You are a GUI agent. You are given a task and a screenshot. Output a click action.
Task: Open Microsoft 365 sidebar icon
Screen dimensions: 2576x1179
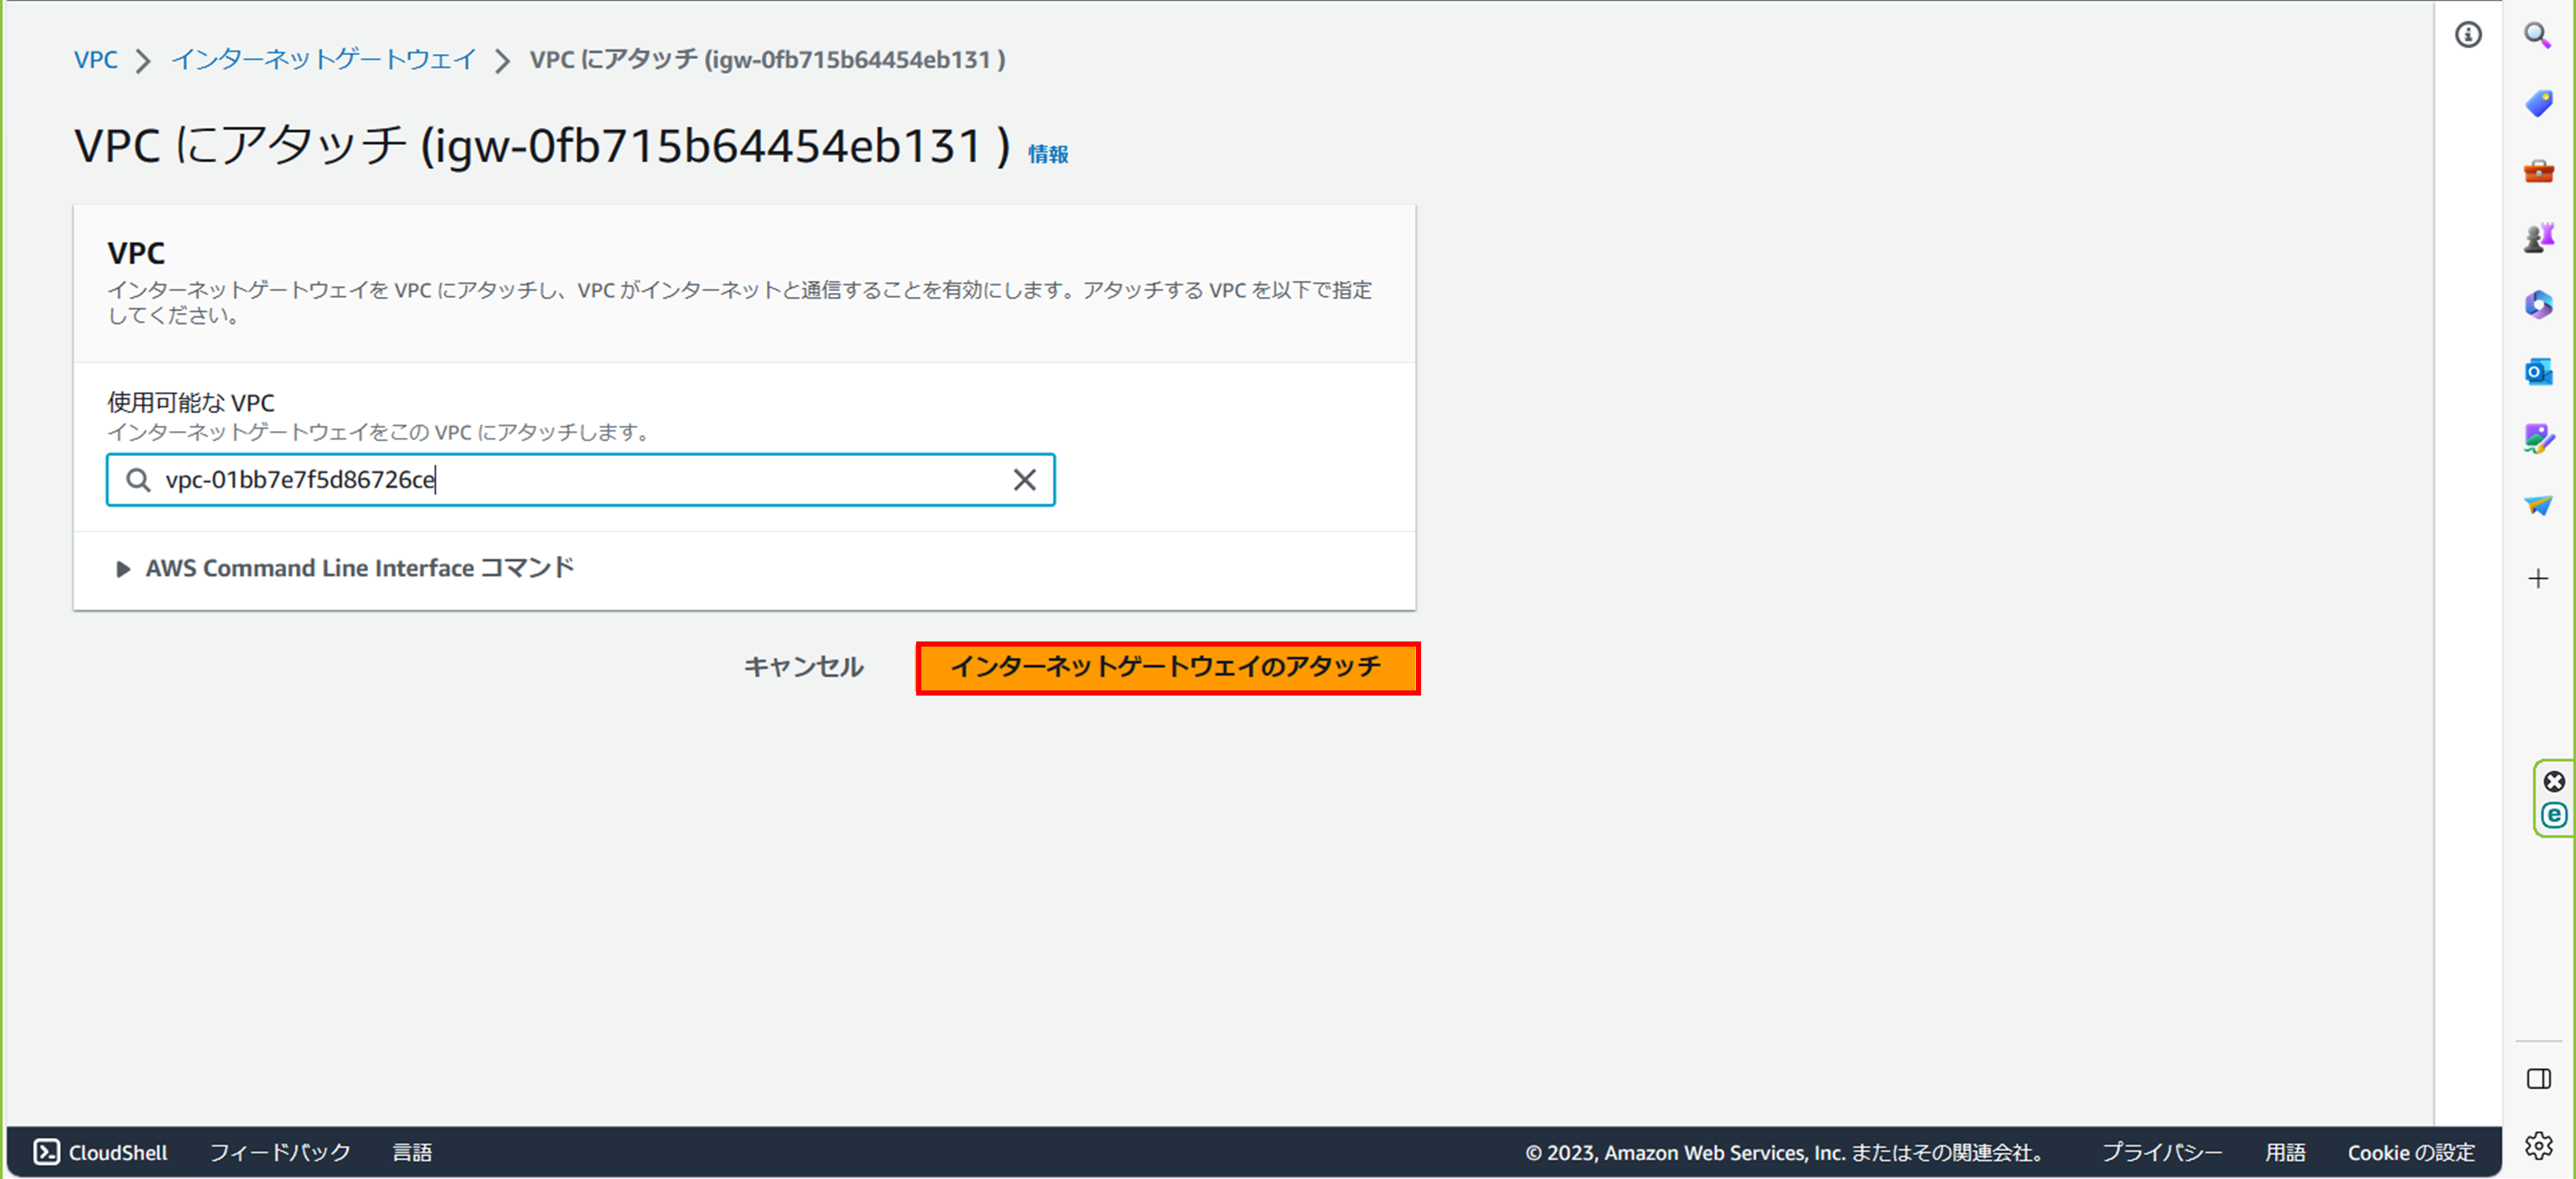coord(2537,305)
